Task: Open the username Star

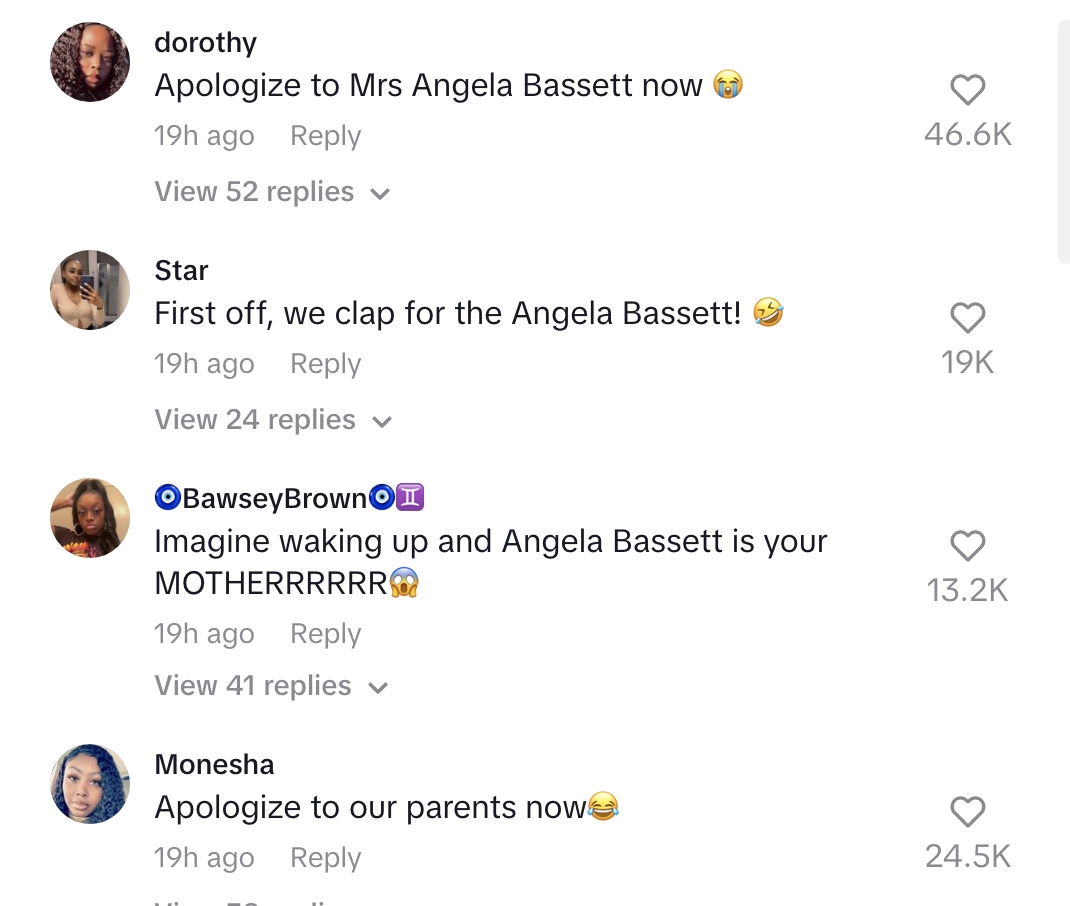Action: click(x=181, y=270)
